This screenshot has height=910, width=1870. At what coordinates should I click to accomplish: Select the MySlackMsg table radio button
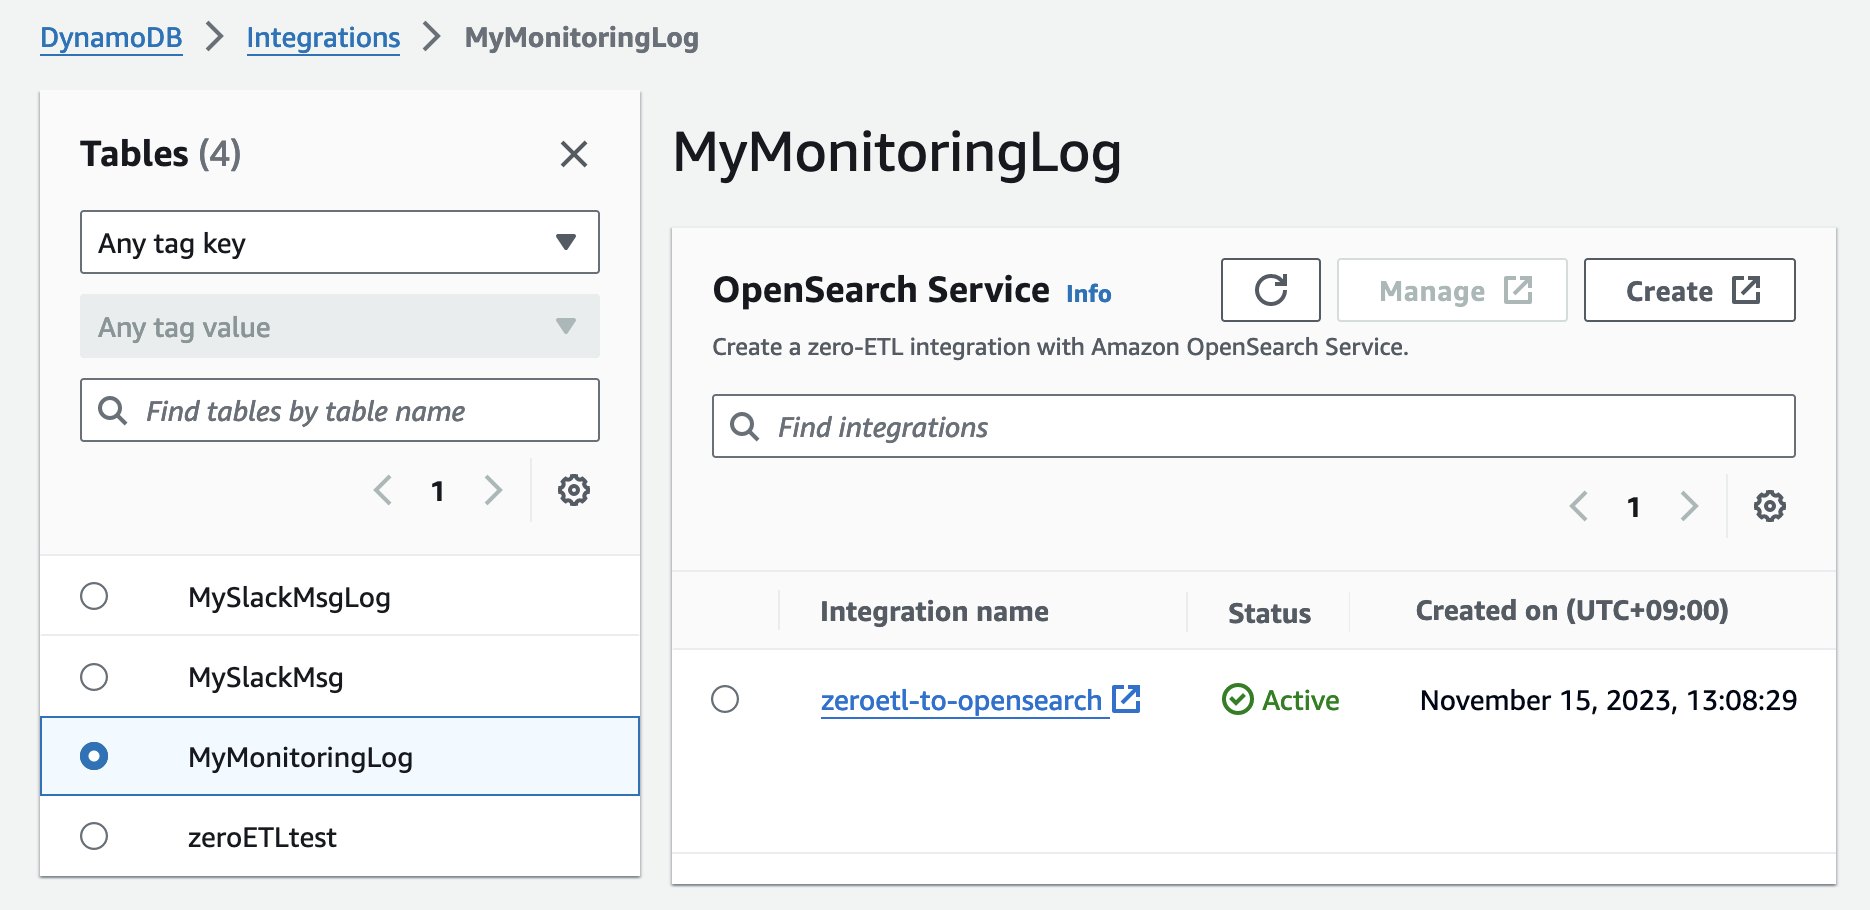[94, 677]
